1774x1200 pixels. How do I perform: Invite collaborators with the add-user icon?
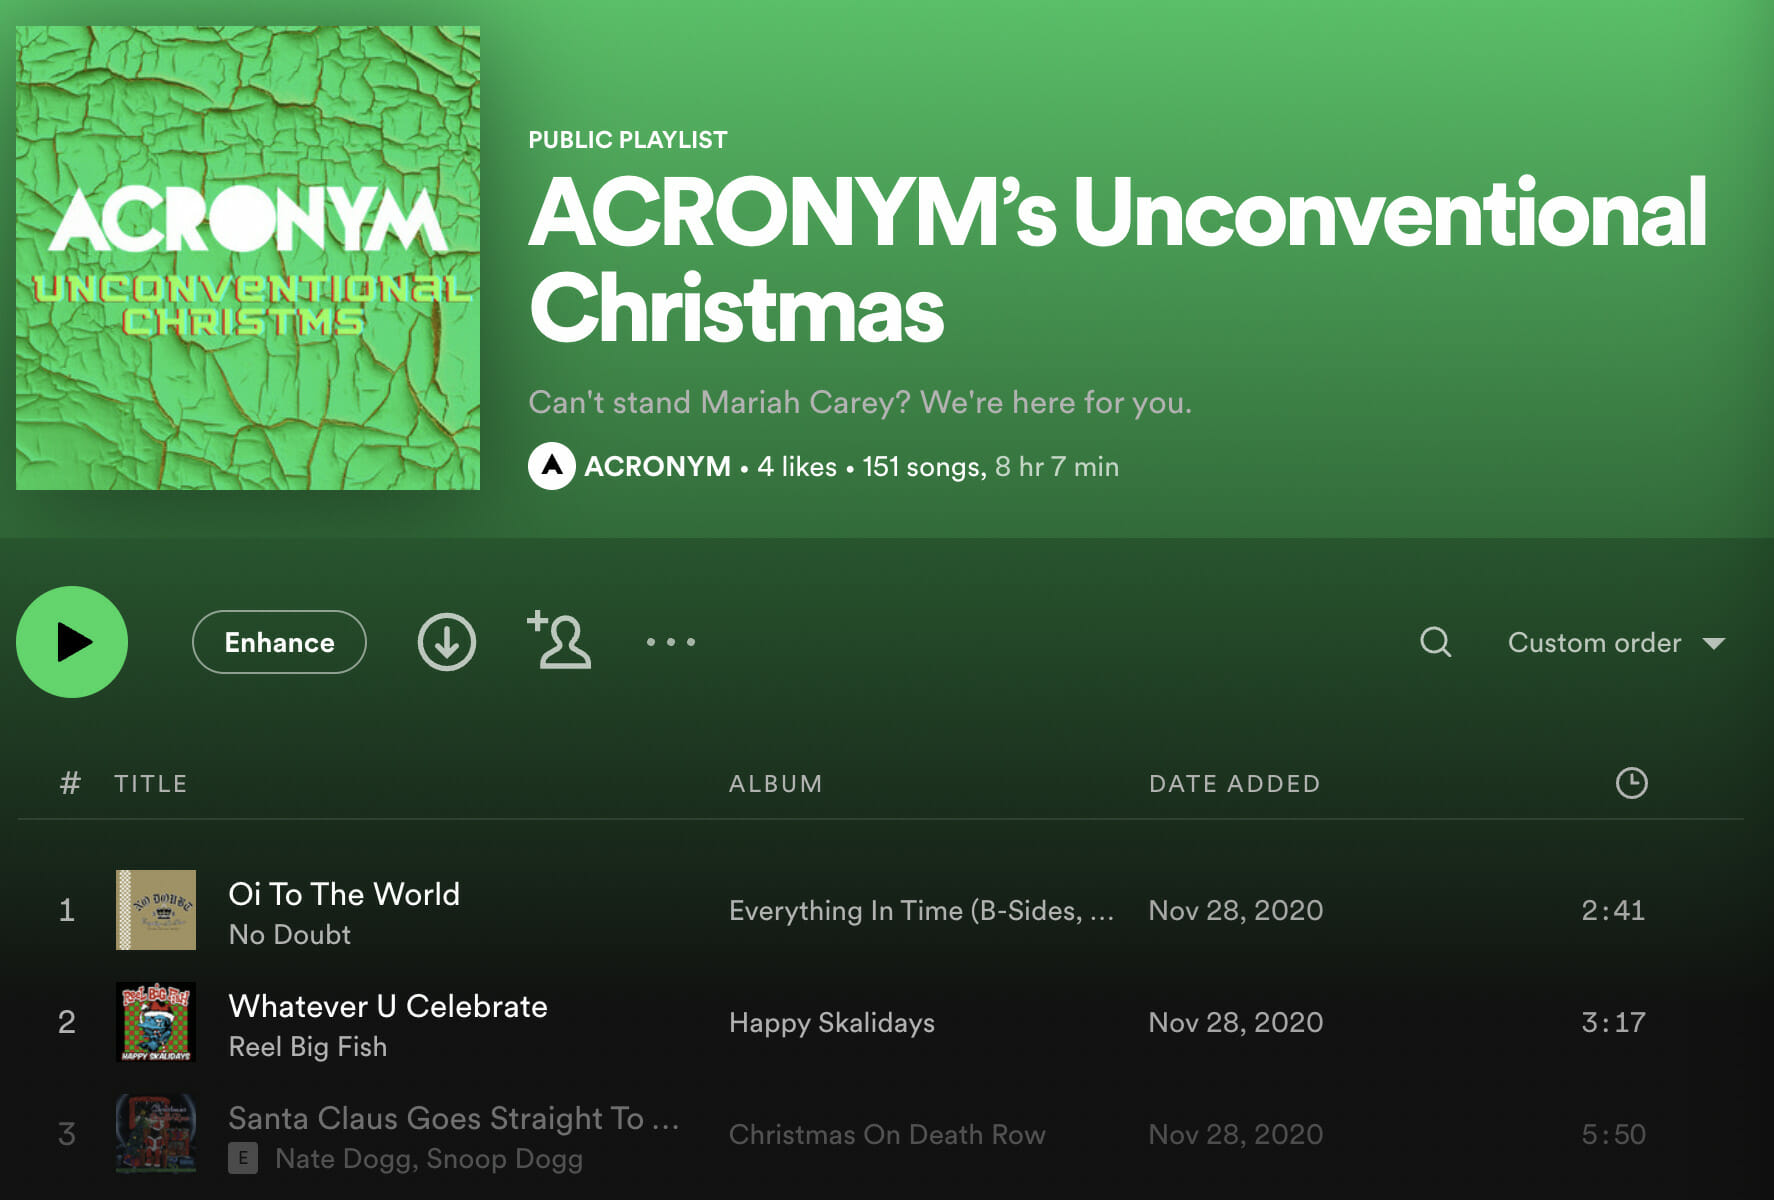pos(559,640)
